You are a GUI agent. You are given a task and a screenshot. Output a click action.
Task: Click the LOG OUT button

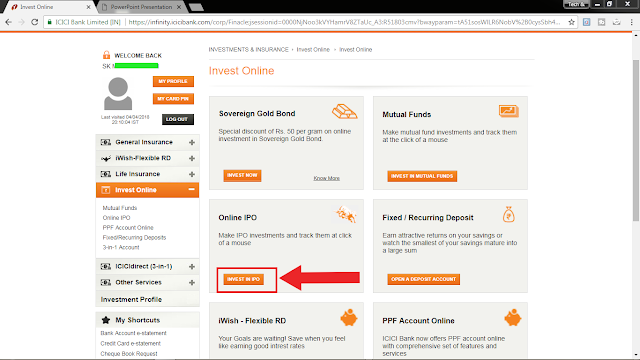coord(178,119)
